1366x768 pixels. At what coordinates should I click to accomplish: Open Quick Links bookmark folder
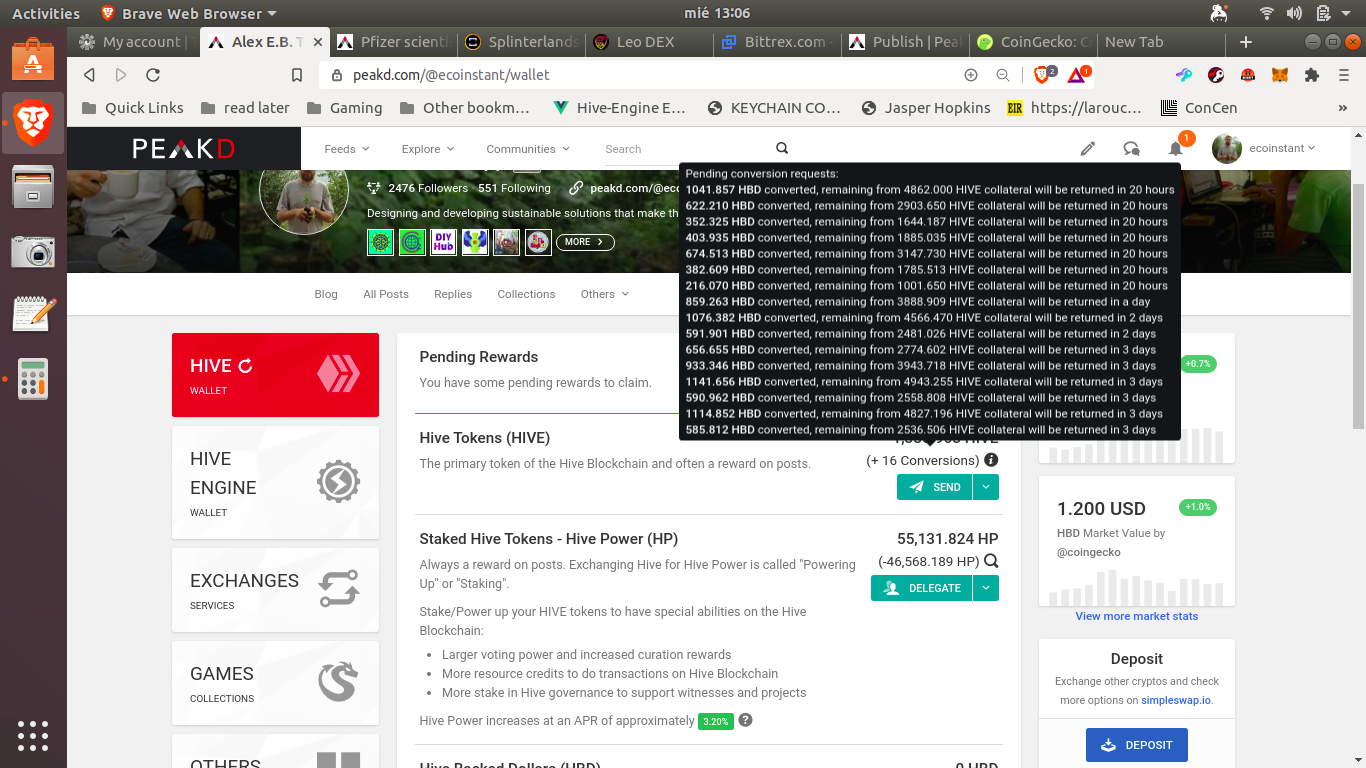coord(132,108)
